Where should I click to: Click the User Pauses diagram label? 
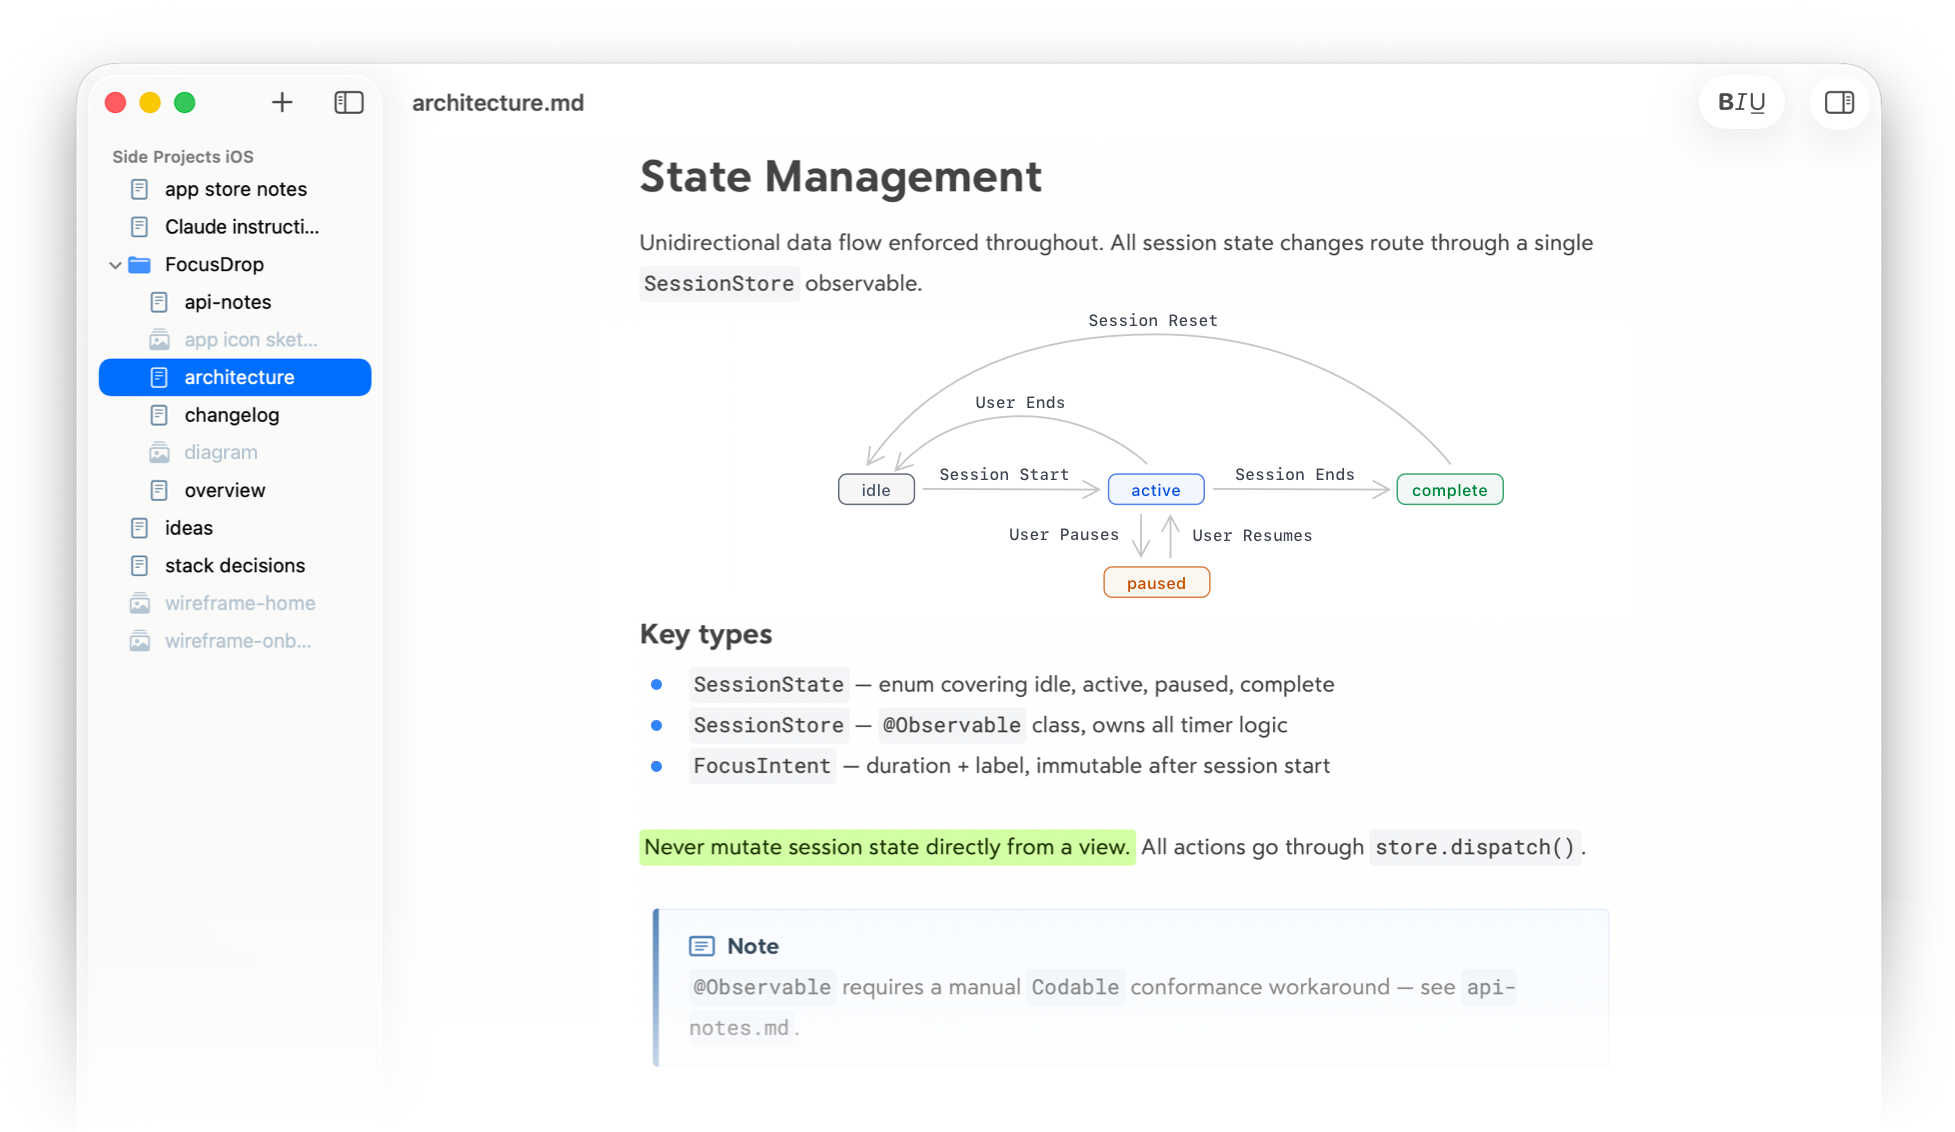(1063, 535)
